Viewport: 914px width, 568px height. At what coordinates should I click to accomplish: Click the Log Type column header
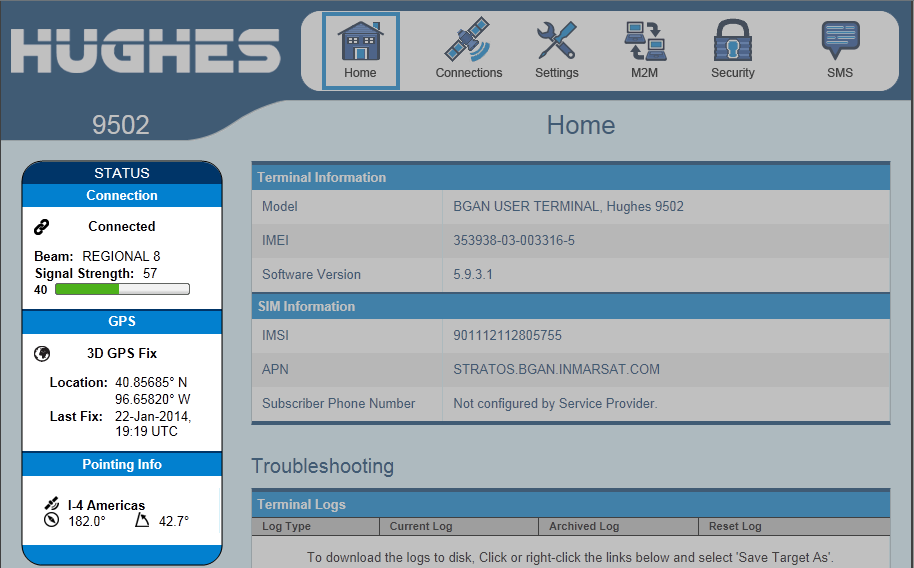pos(286,526)
